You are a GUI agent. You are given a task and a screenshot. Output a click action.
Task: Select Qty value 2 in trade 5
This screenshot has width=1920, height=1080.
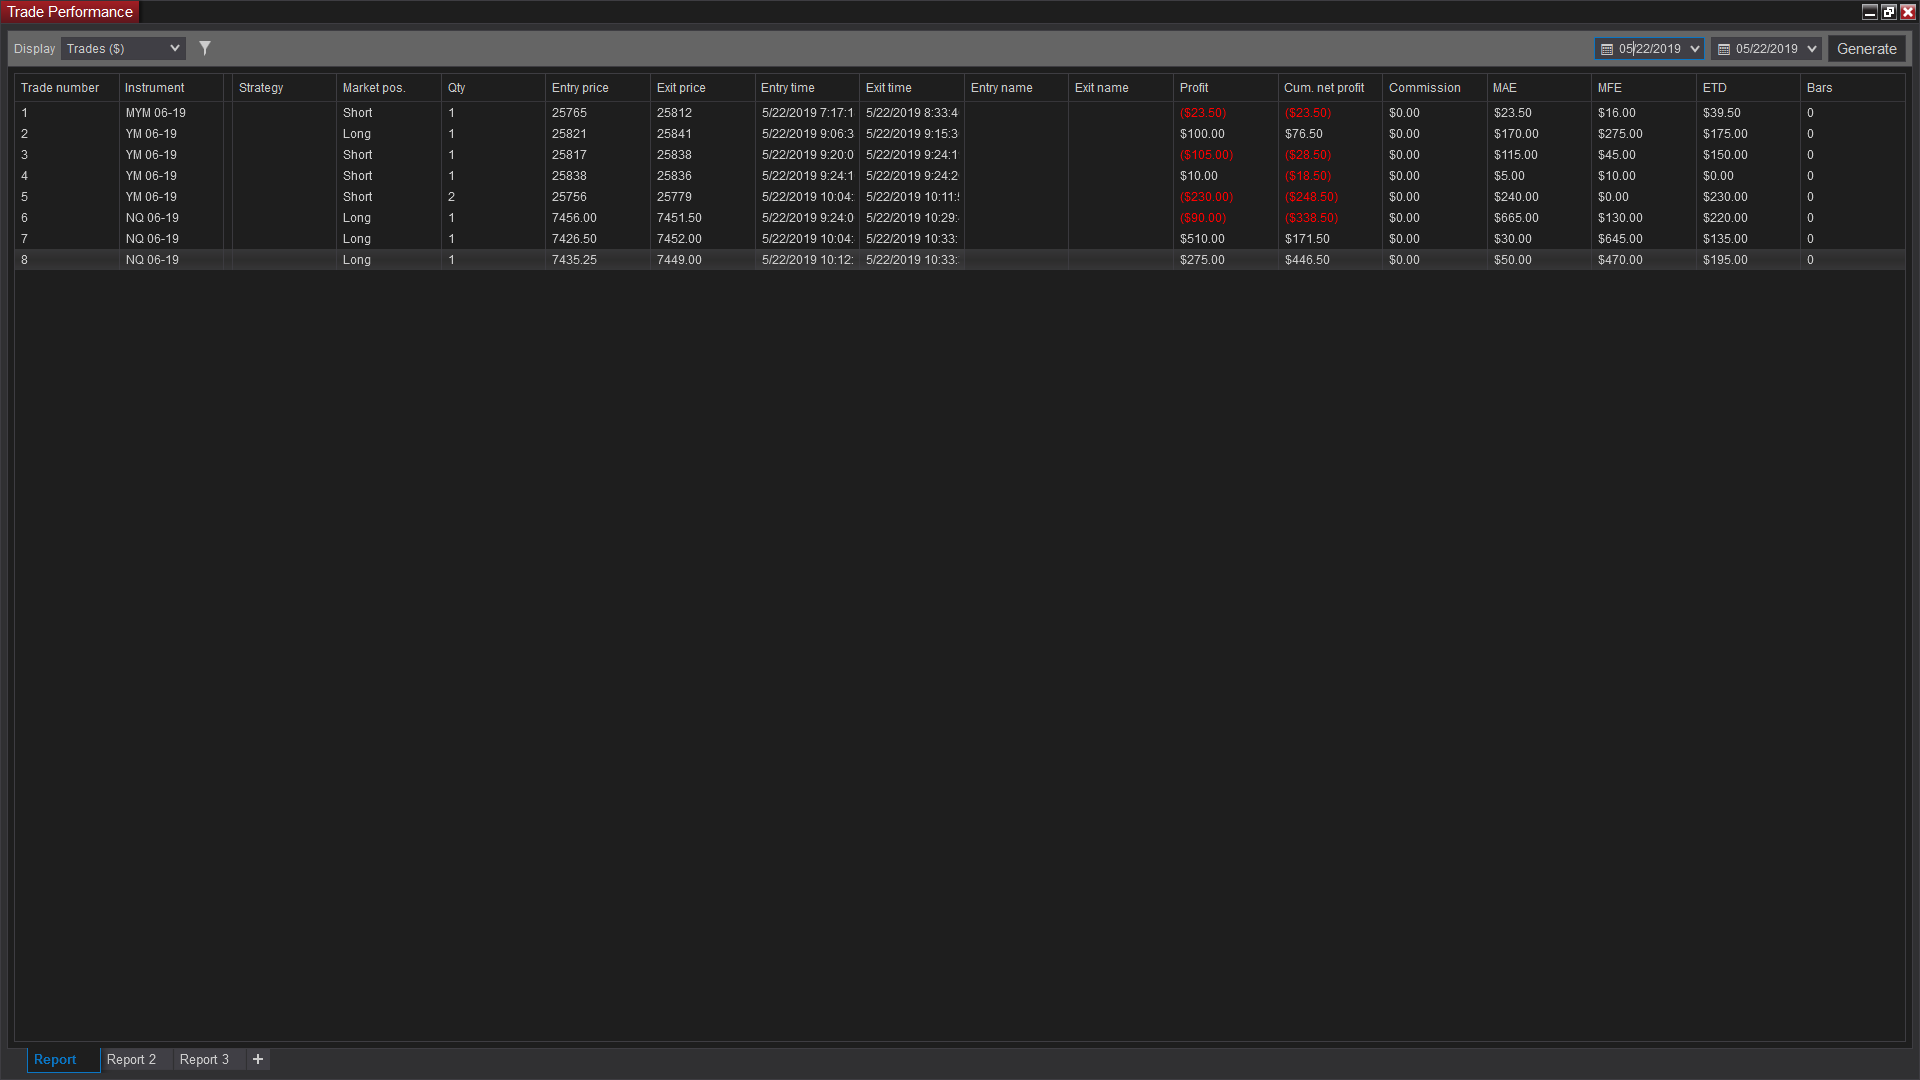[493, 197]
